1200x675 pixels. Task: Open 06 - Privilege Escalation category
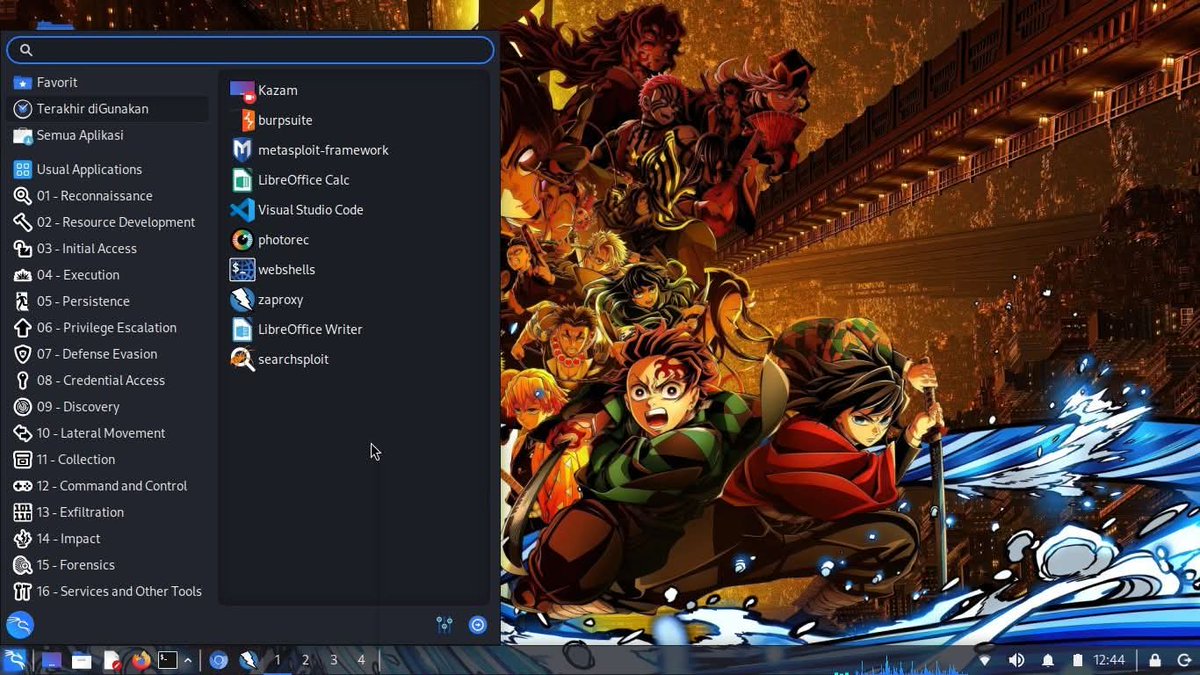point(109,327)
